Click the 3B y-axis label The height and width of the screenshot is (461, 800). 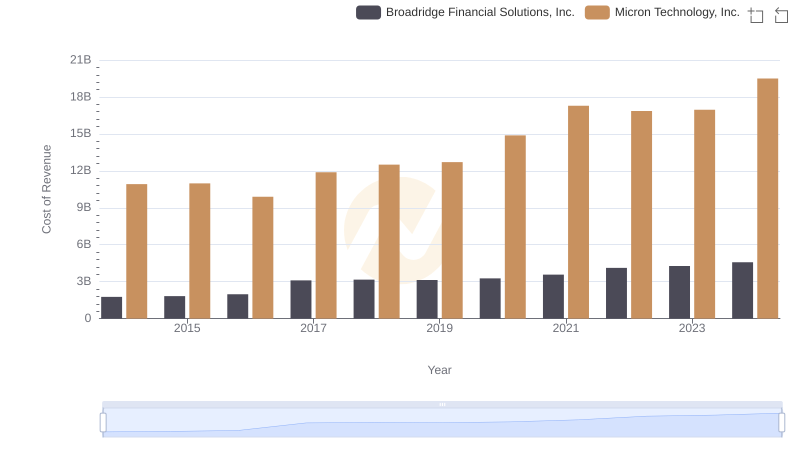84,281
